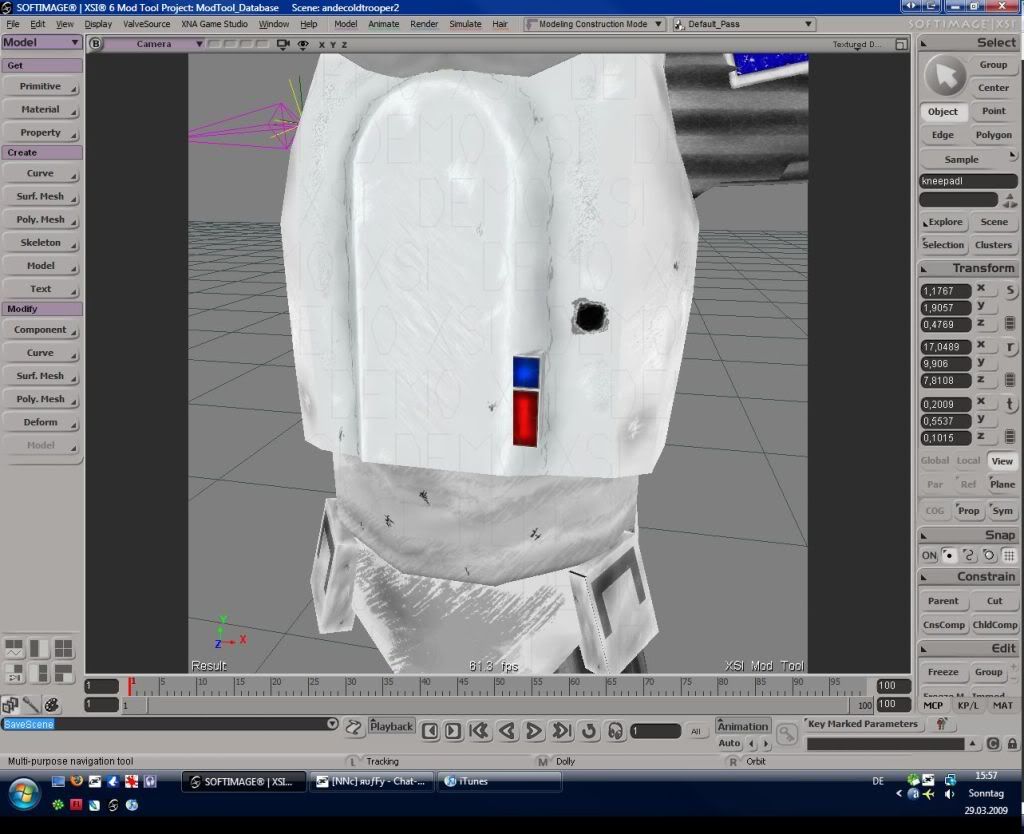Open the Textured display mode menu
Viewport: 1024px width, 834px height.
[x=856, y=44]
